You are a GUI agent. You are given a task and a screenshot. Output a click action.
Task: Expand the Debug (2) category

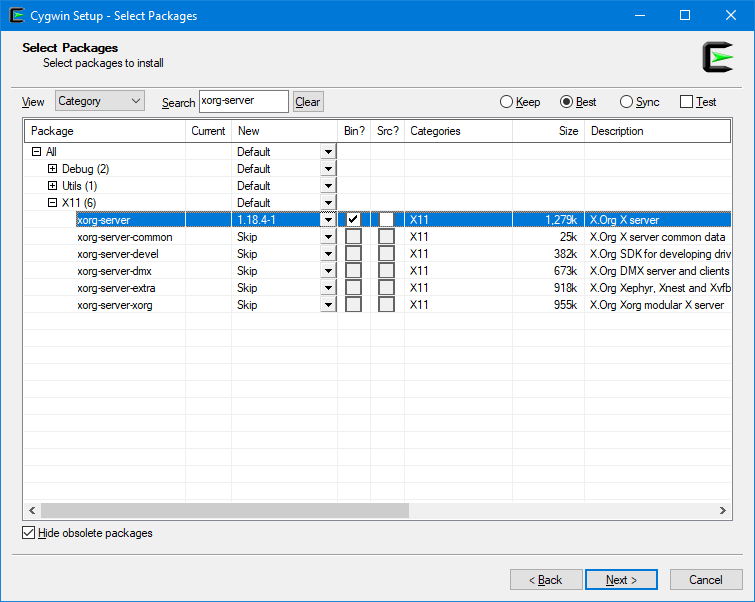53,169
